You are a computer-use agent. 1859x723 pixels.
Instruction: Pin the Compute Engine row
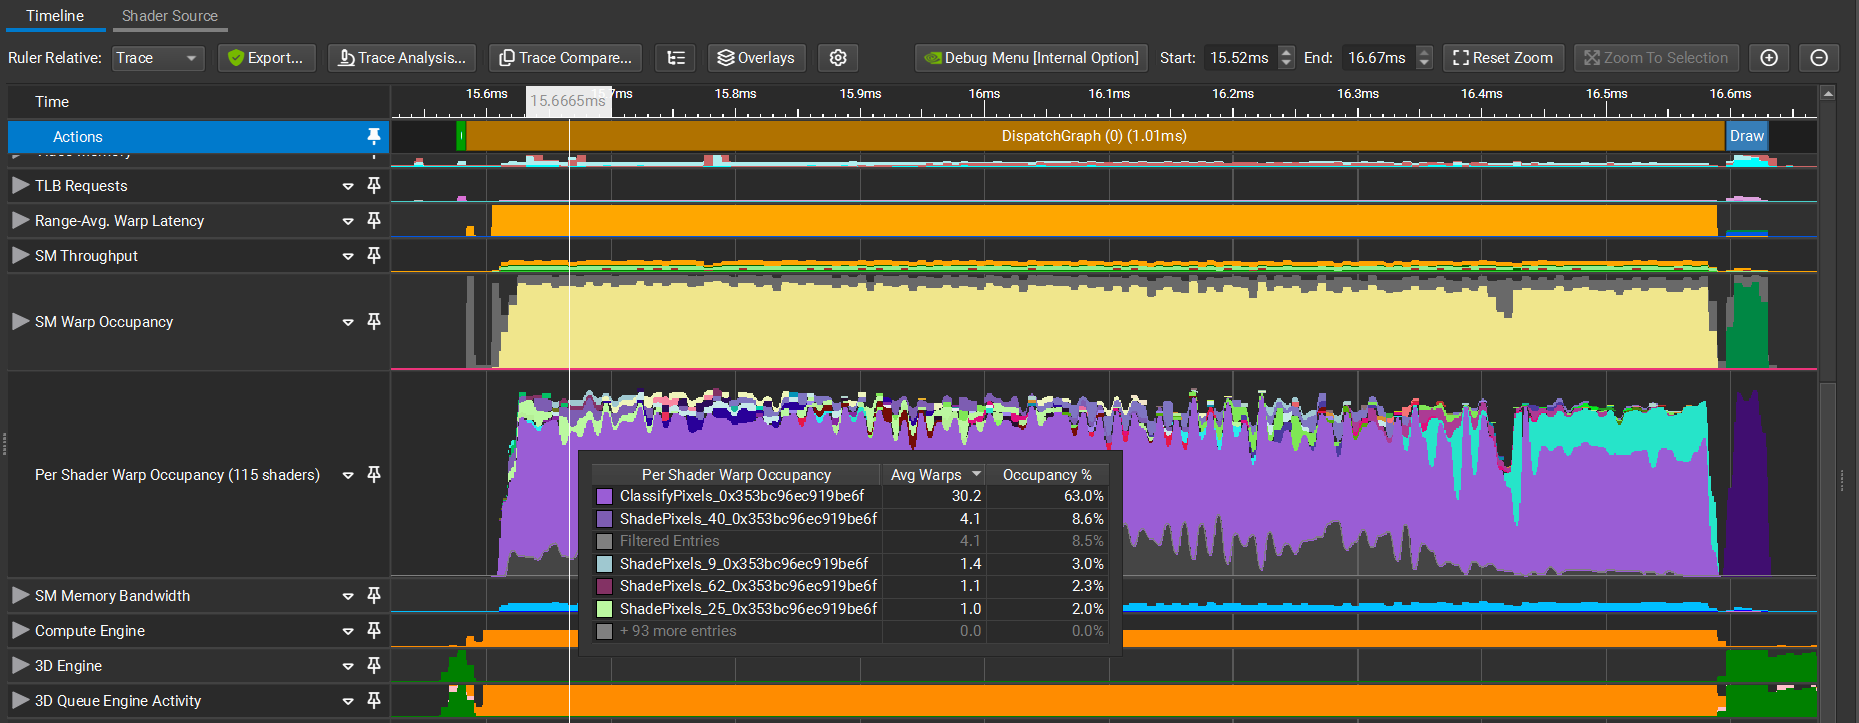pos(374,630)
